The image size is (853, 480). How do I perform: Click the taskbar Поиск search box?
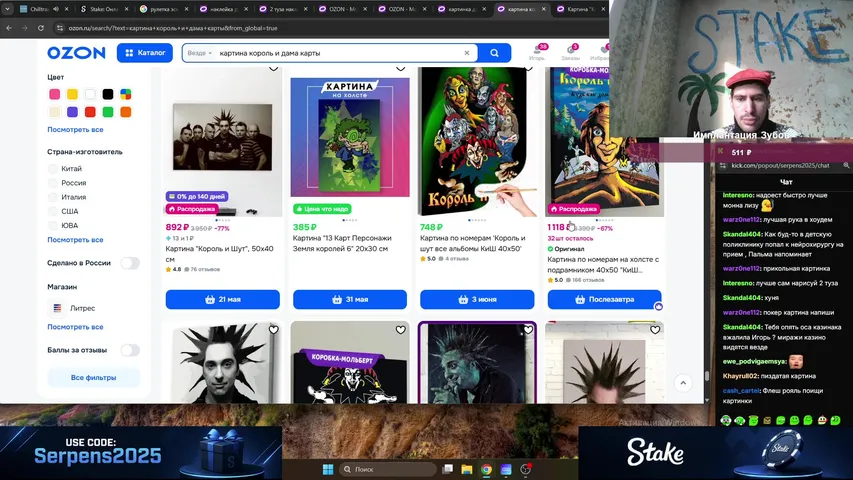point(387,469)
